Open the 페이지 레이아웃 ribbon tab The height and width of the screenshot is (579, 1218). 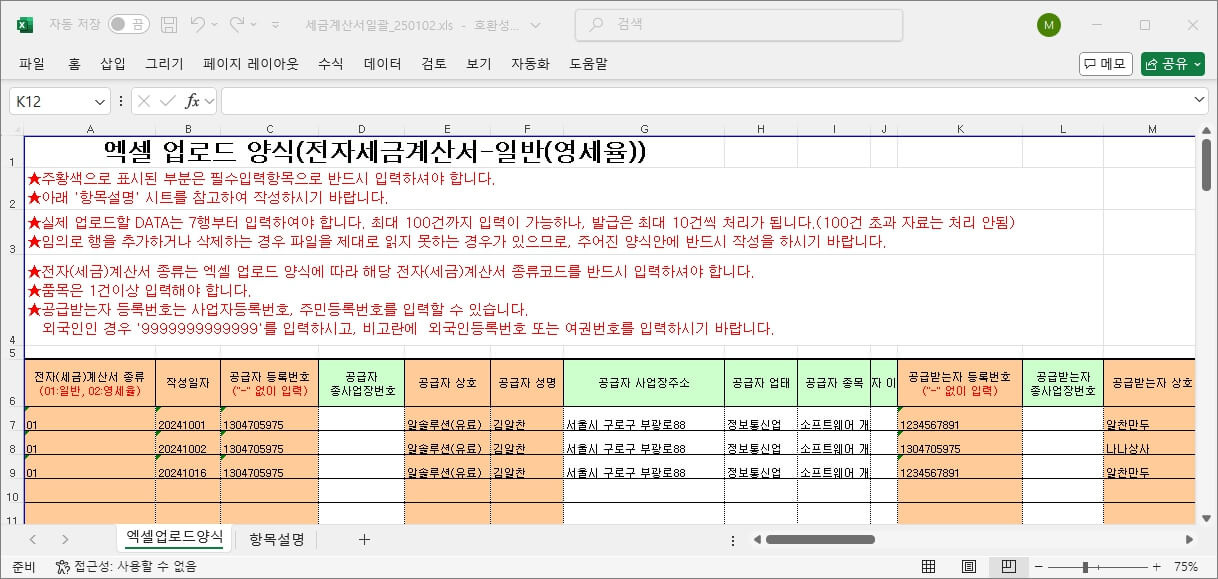pos(251,63)
